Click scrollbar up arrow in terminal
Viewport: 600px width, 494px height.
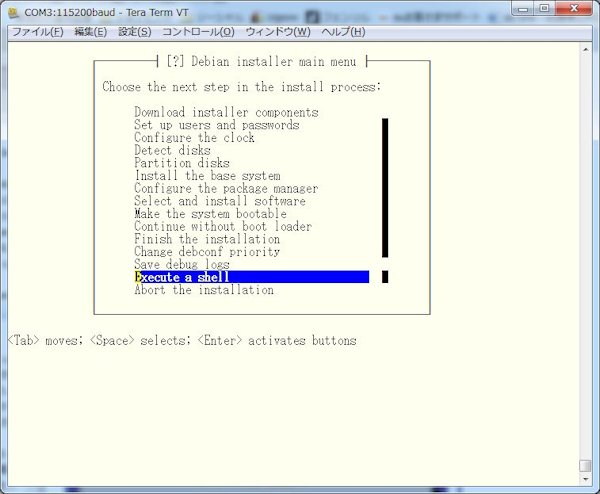[585, 49]
